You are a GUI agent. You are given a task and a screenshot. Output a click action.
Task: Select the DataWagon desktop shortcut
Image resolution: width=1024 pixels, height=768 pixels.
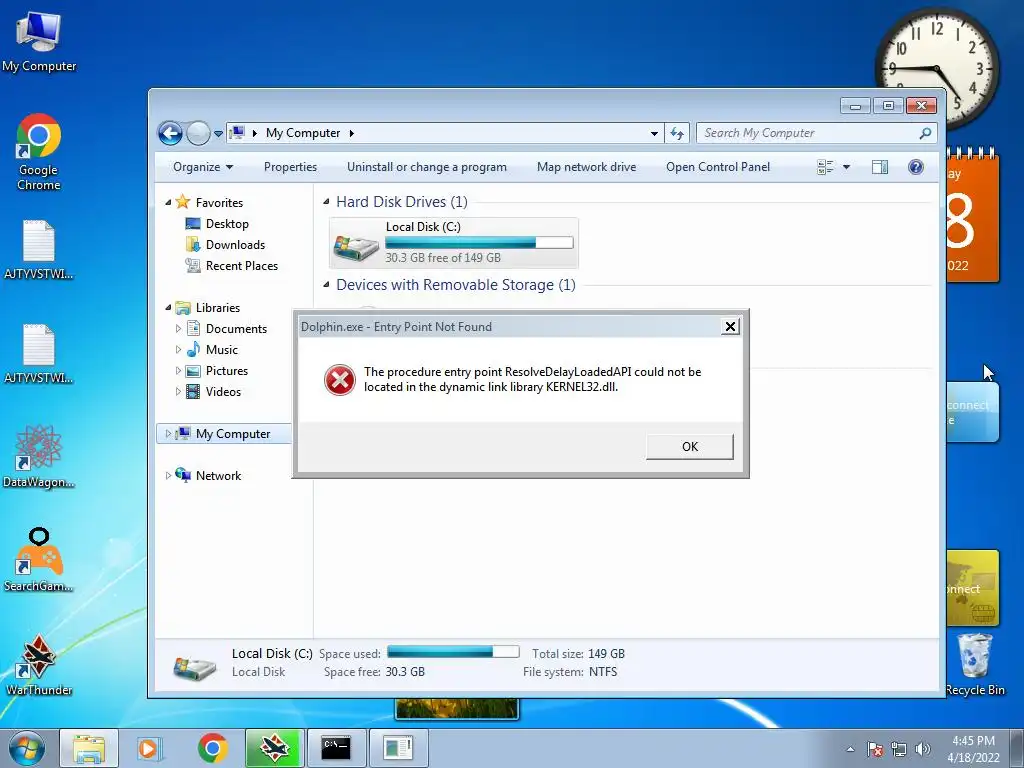tap(39, 456)
